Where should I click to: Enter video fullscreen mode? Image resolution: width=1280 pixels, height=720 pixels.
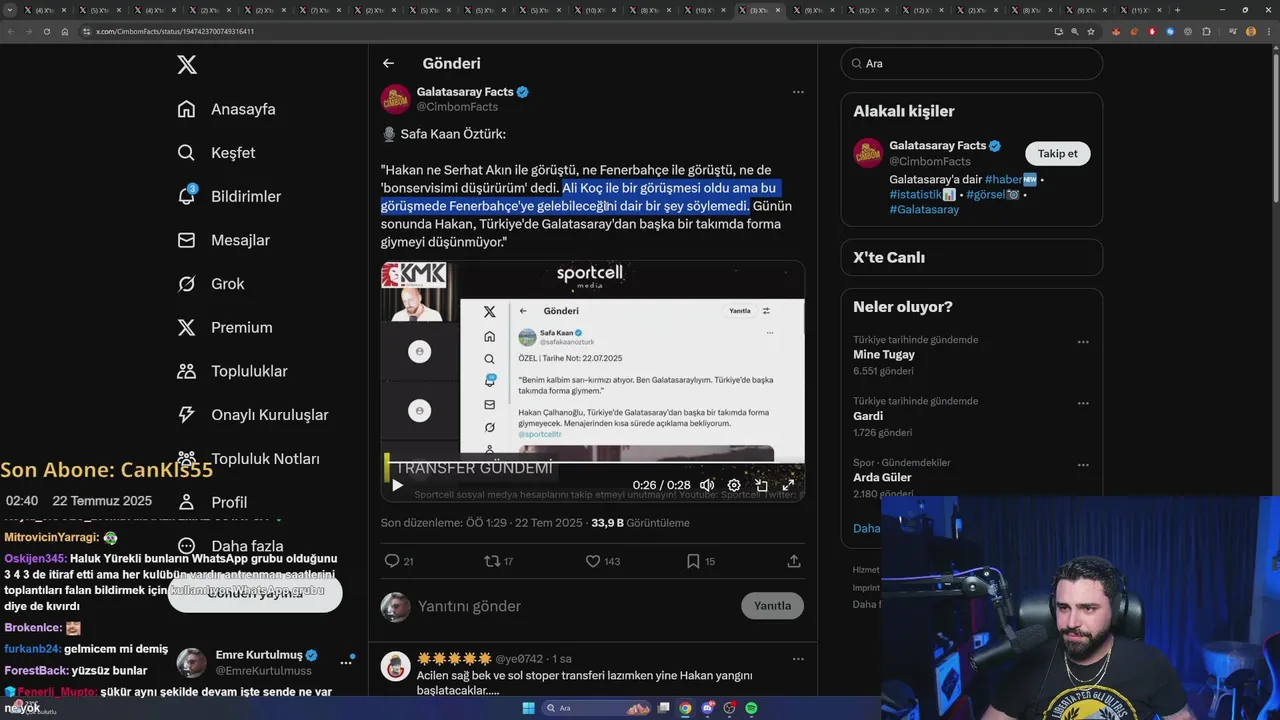tap(788, 485)
